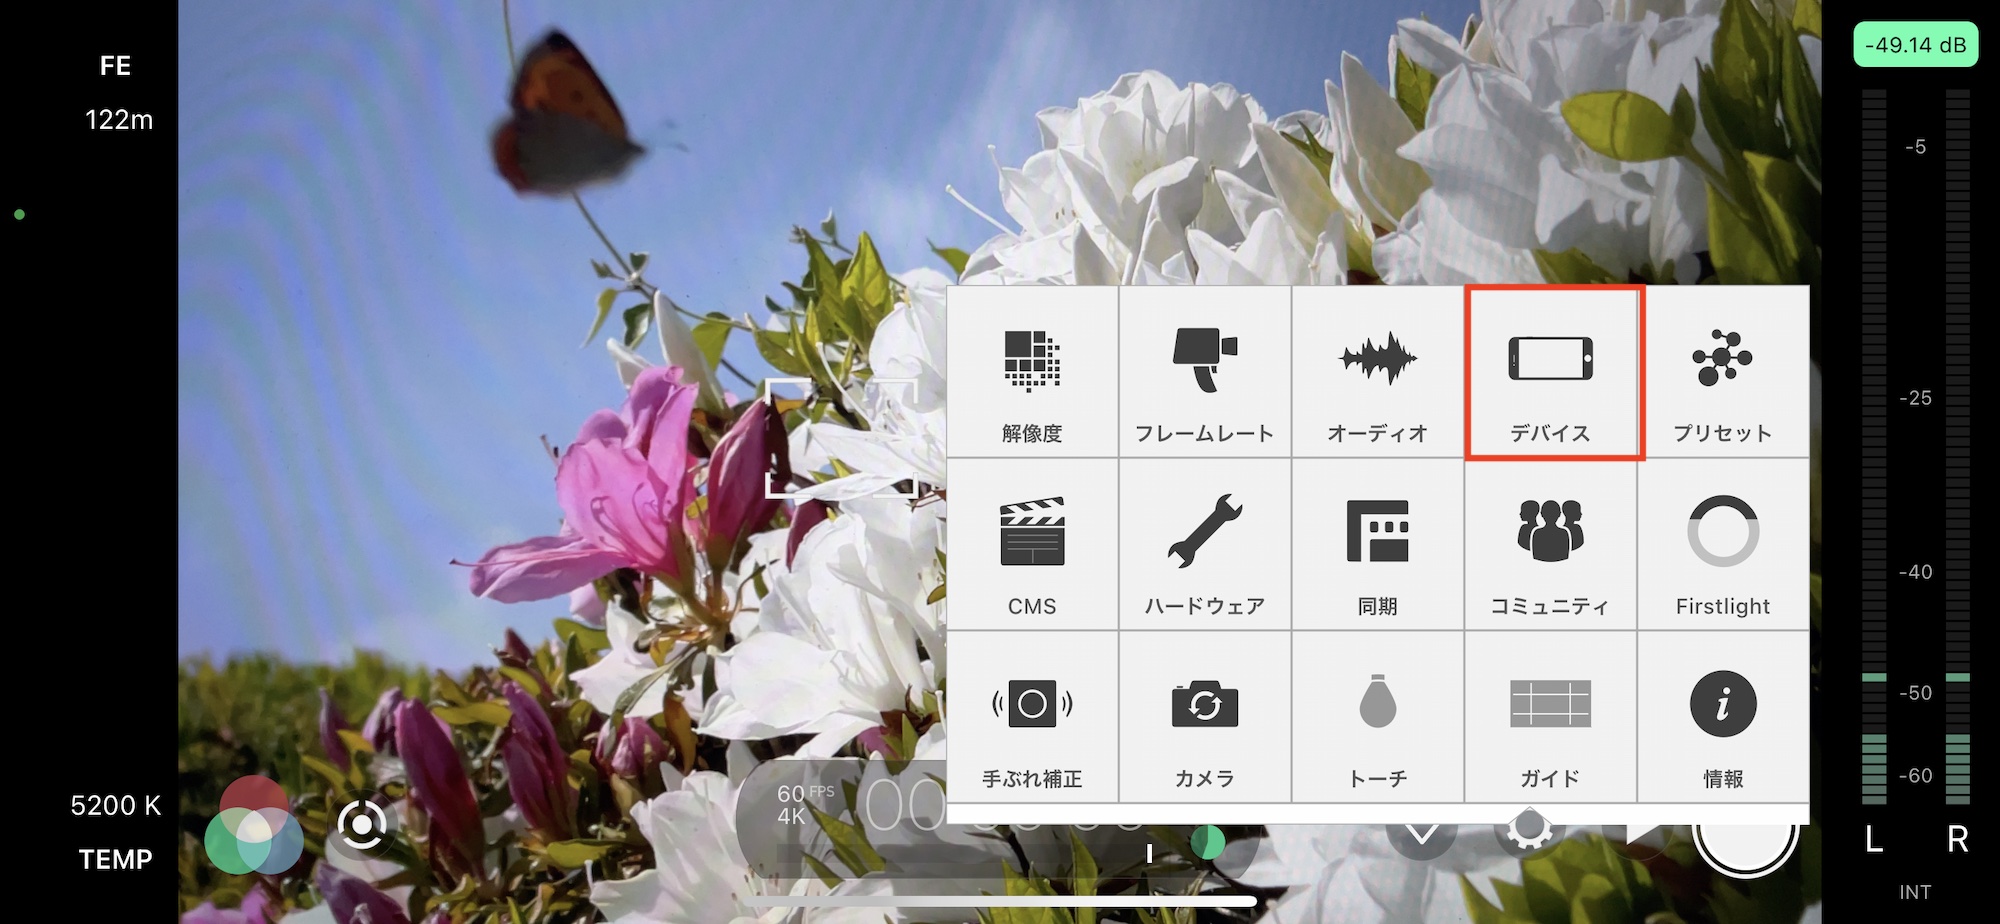
Task: Select the デバイス device tile
Action: pyautogui.click(x=1551, y=372)
